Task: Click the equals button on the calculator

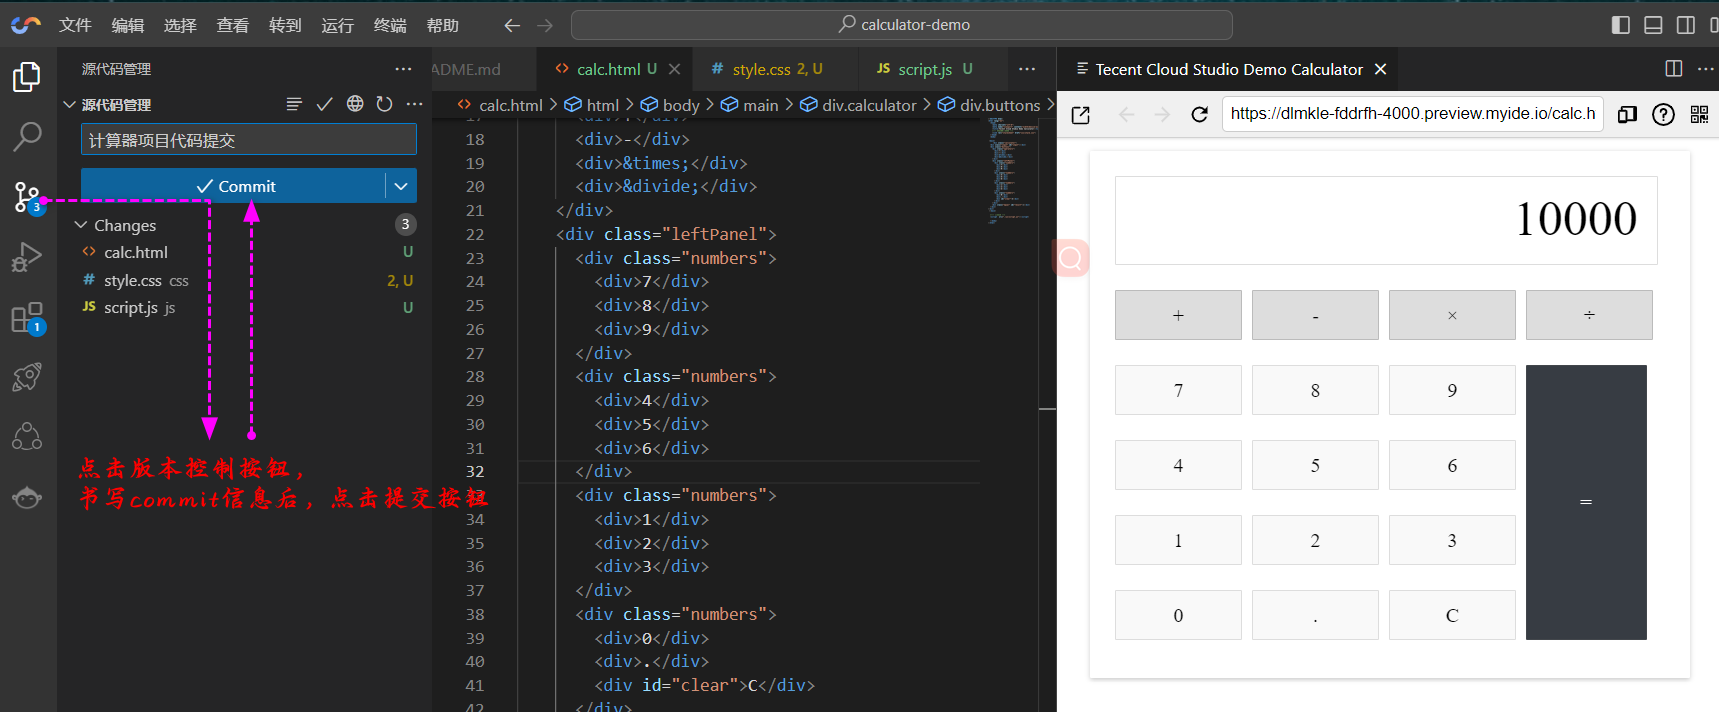Action: [x=1586, y=502]
